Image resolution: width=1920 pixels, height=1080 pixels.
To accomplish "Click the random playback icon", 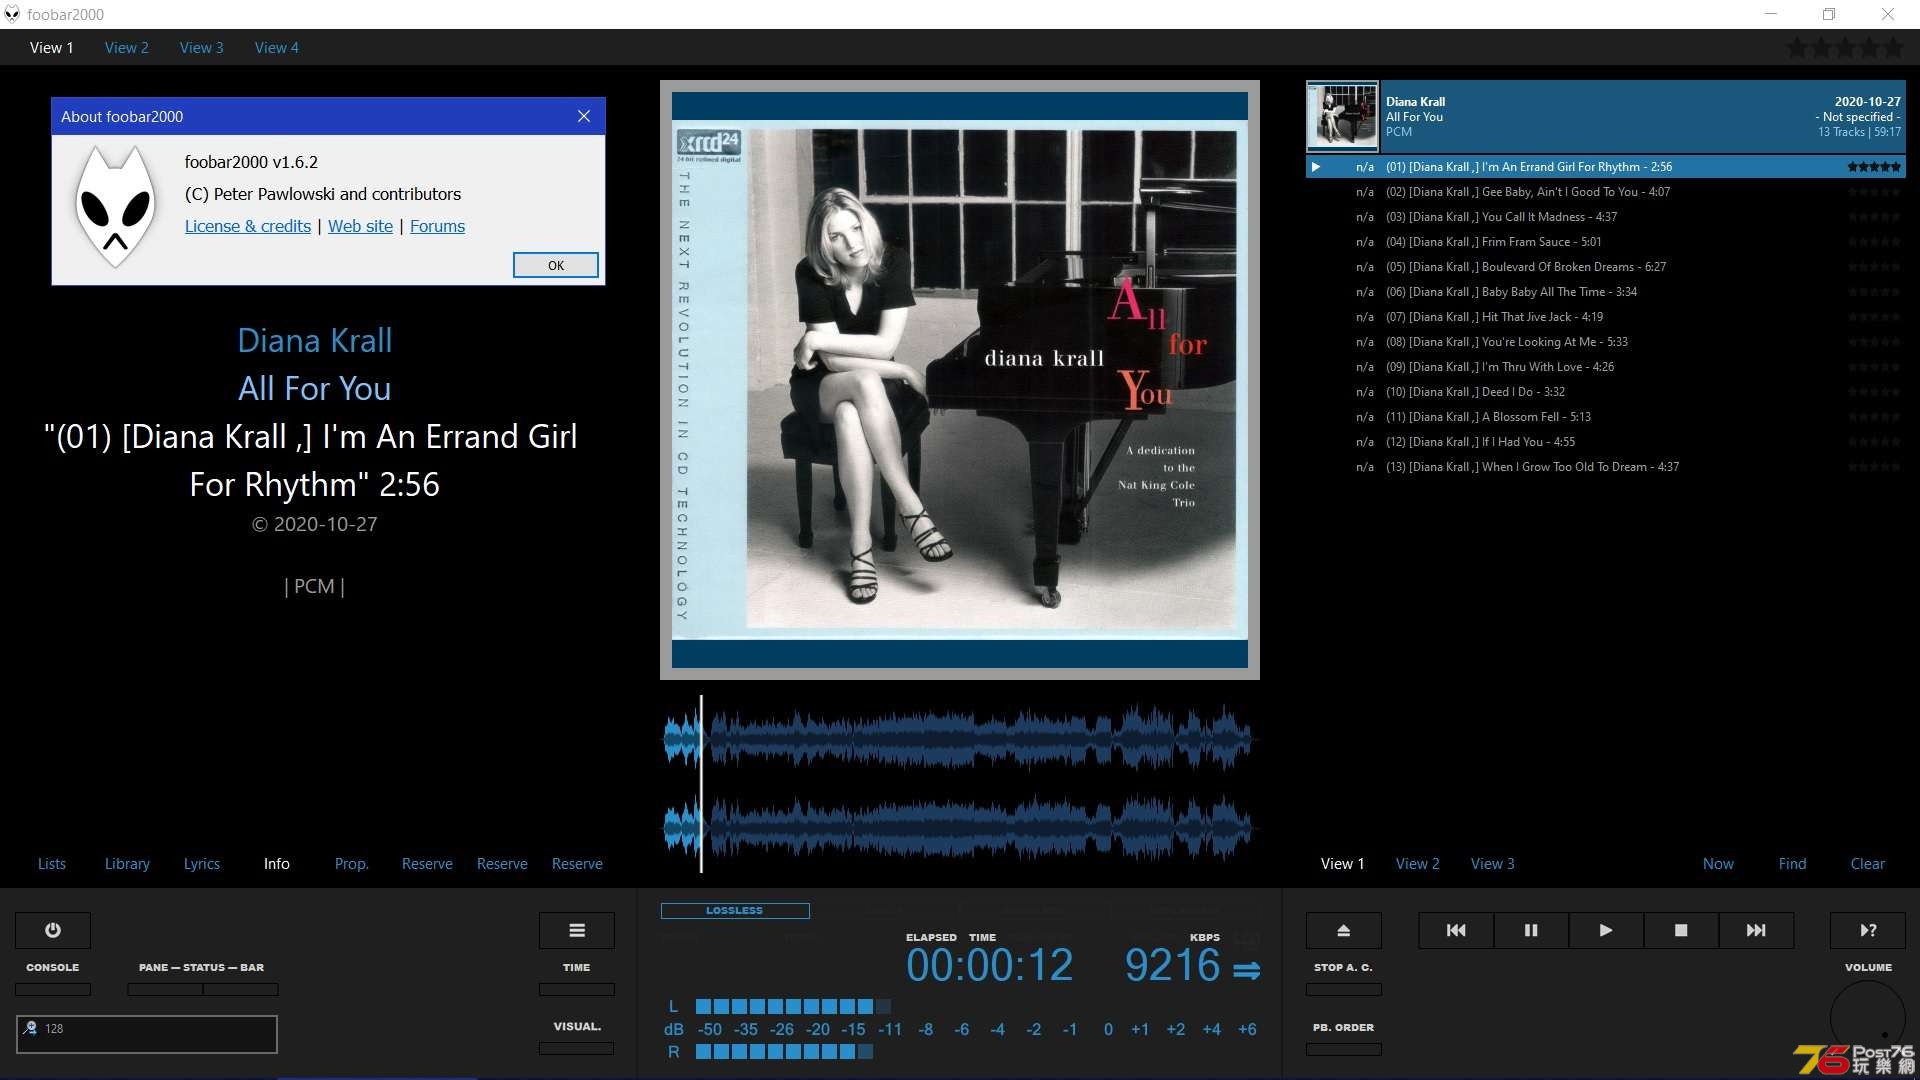I will [x=1868, y=930].
